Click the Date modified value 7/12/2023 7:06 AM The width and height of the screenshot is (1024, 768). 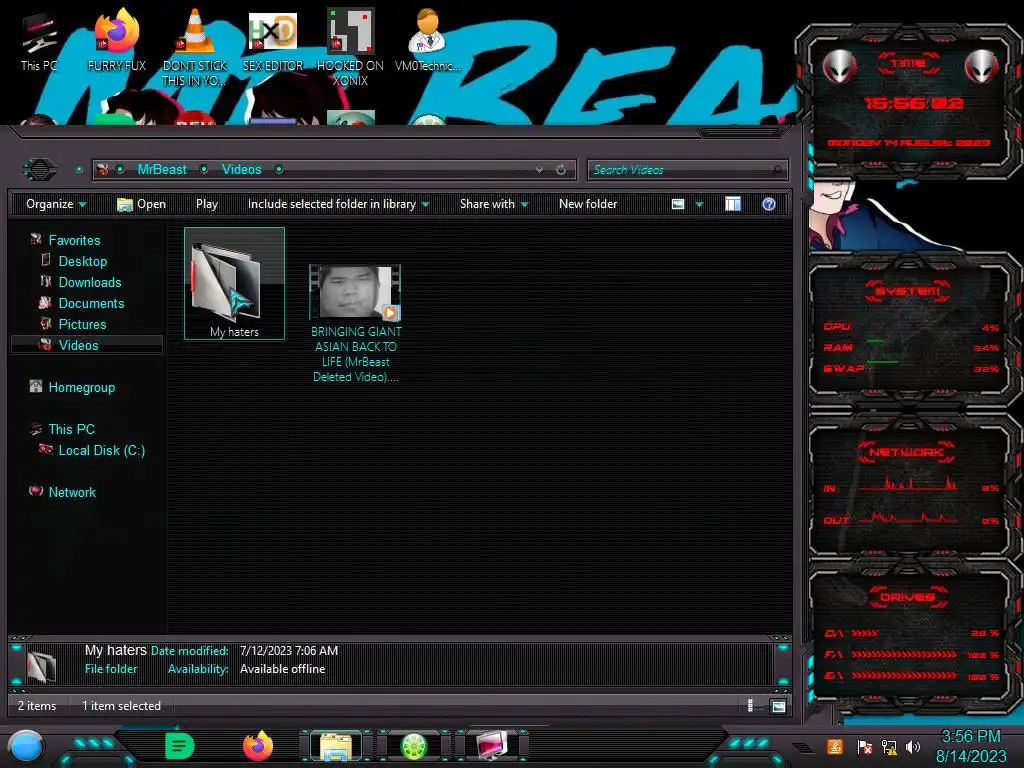(289, 650)
